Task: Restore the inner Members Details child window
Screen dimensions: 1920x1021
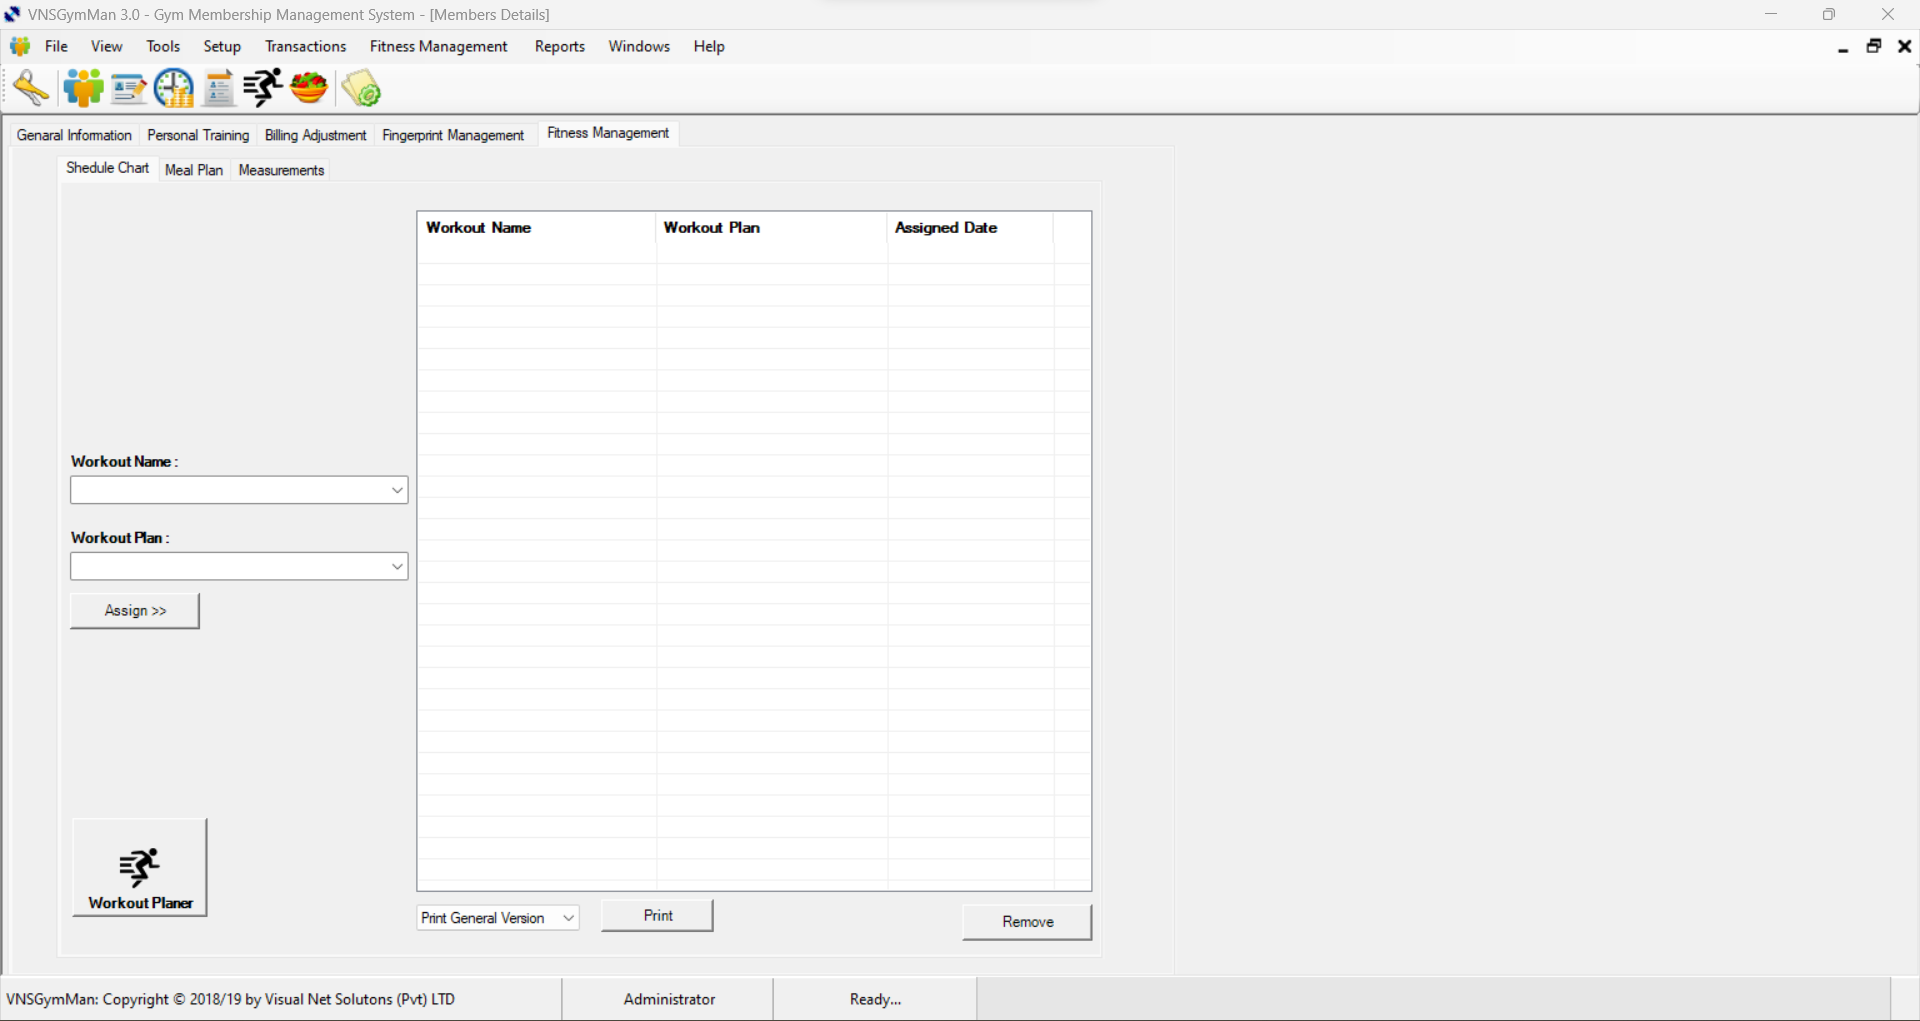Action: coord(1874,46)
